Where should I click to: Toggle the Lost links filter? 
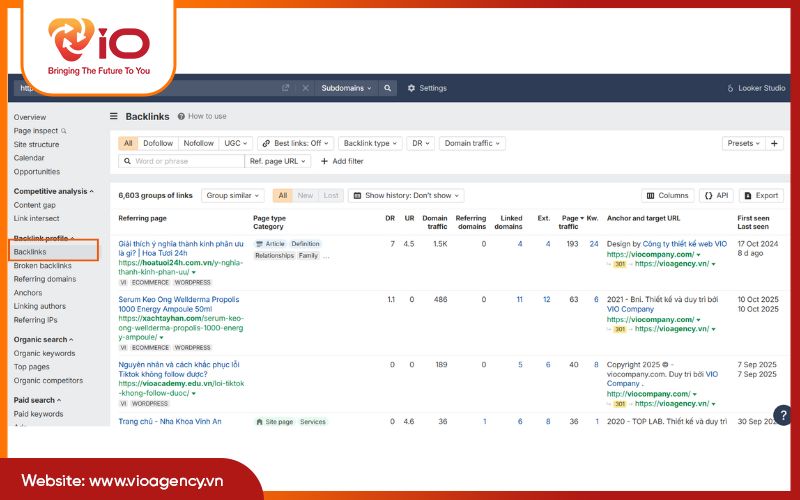[330, 196]
